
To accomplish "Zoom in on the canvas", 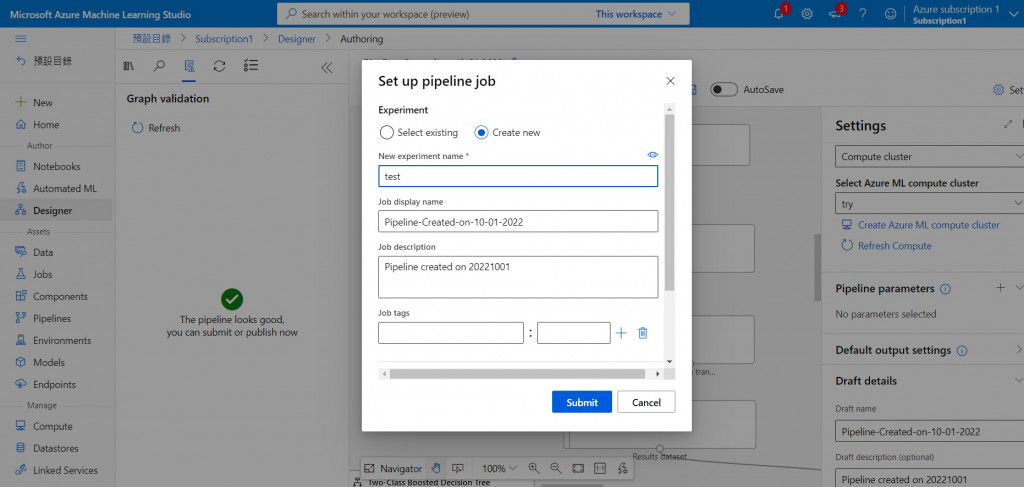I will click(x=534, y=468).
